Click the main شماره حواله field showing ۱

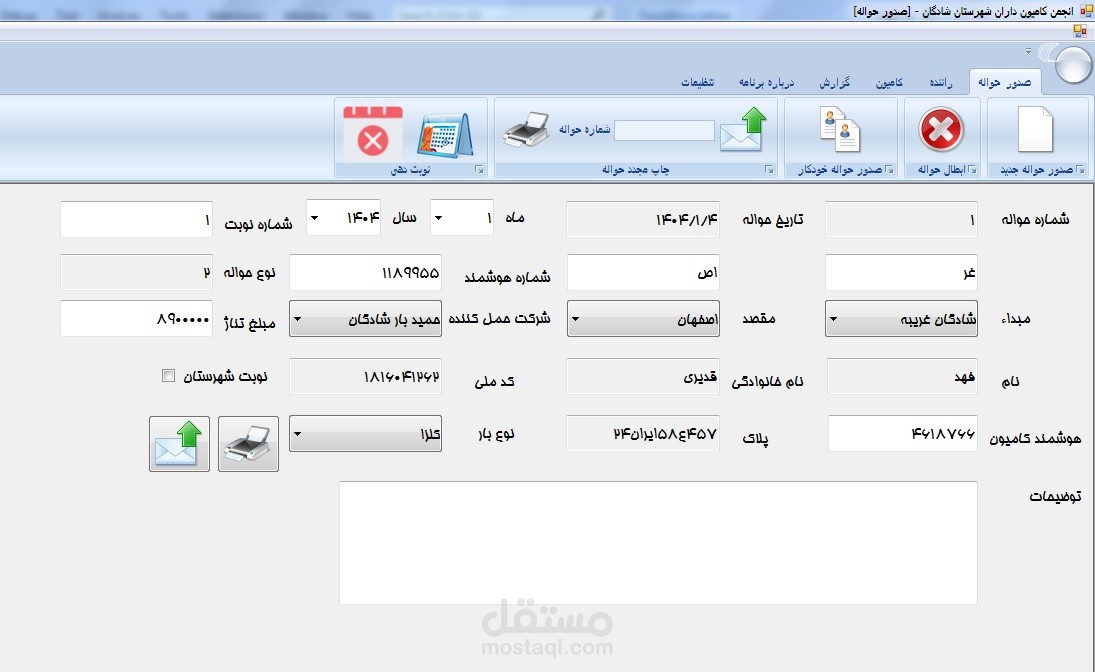[x=901, y=219]
